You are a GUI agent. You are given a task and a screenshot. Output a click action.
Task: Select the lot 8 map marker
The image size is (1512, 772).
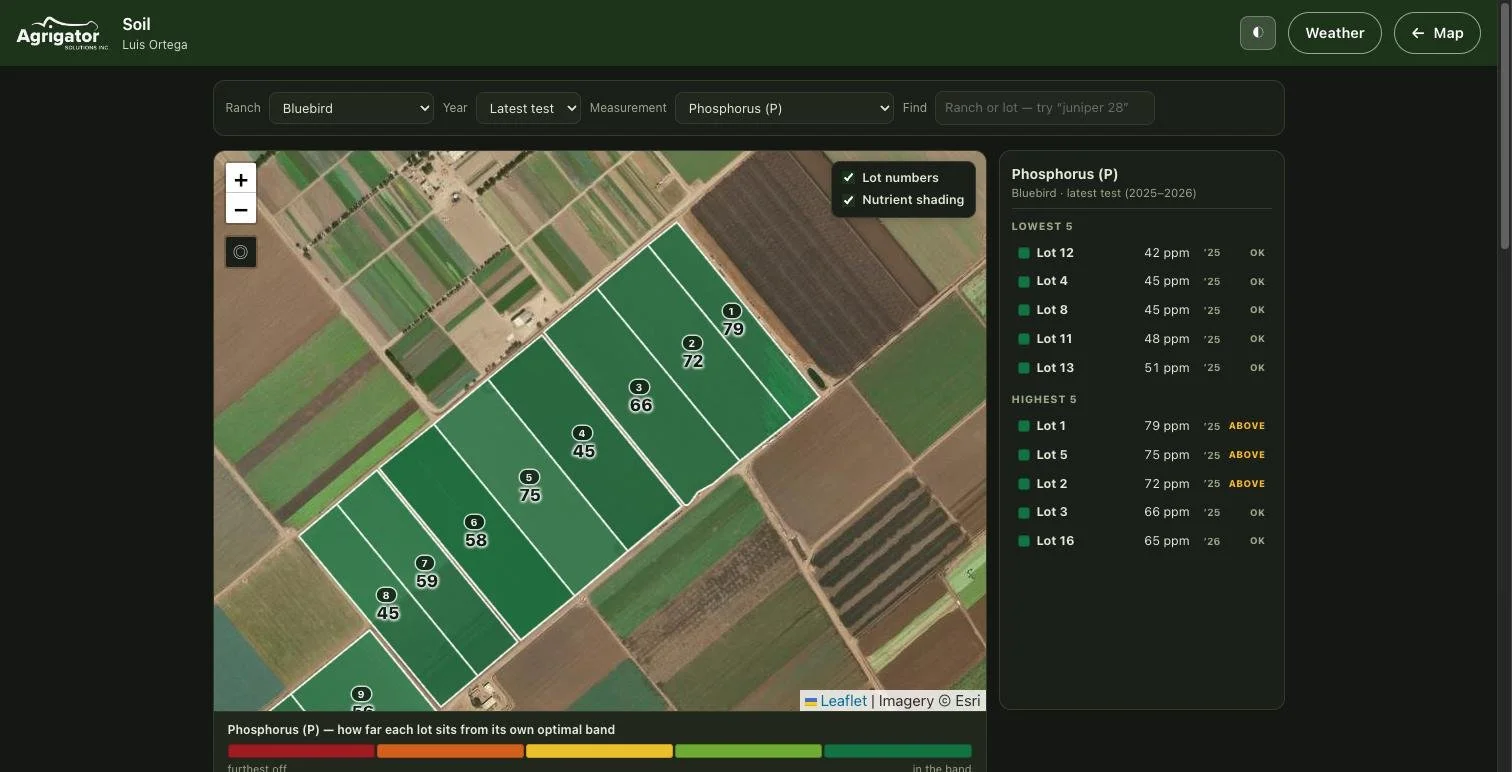(x=386, y=595)
